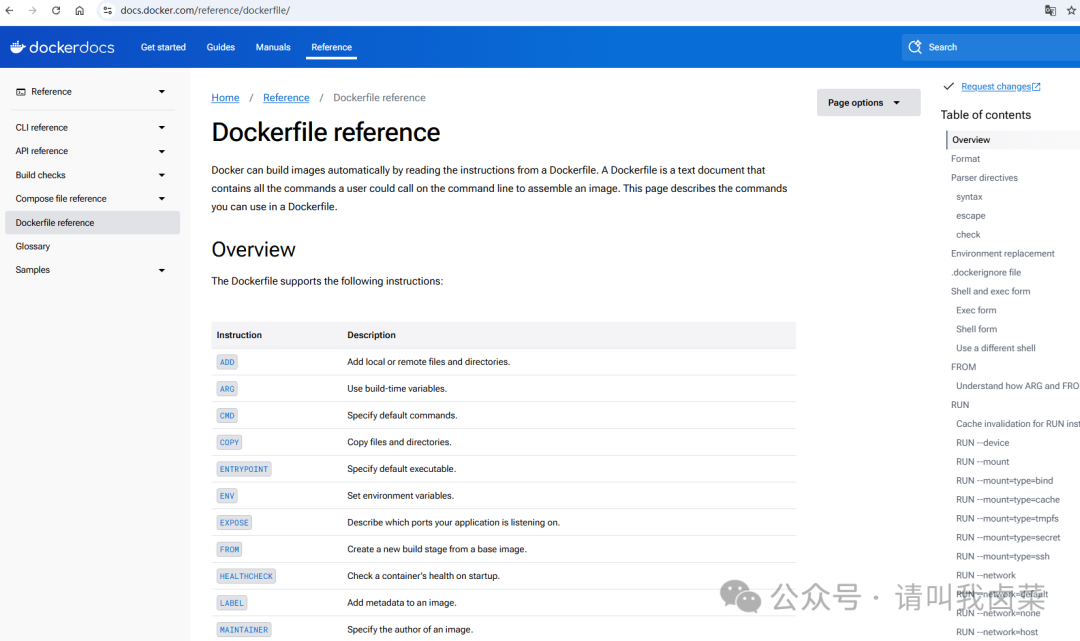Switch to the Manuals tab

coord(273,47)
